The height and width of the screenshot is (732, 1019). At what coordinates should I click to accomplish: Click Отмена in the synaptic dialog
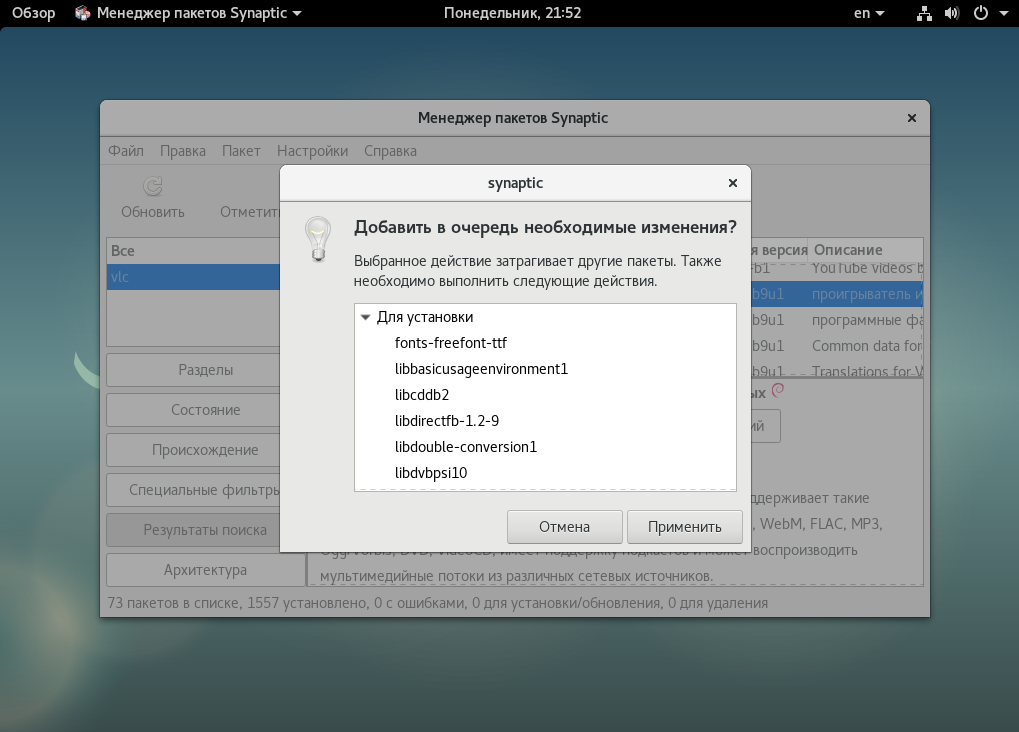[x=564, y=527]
